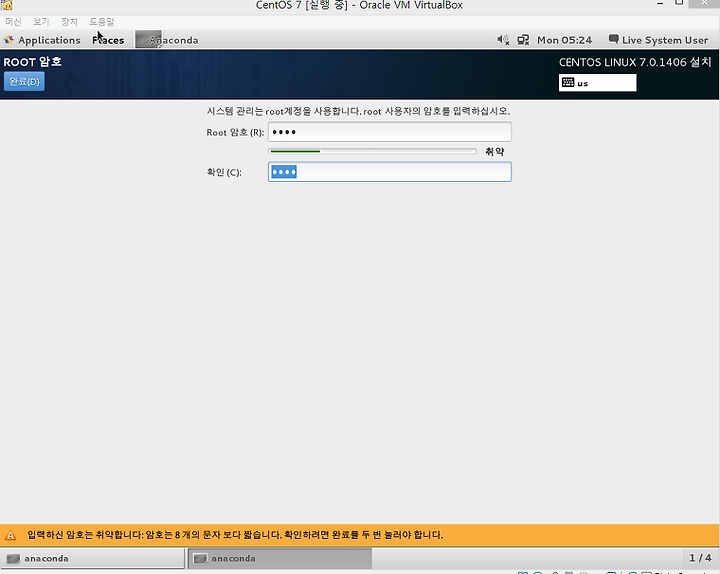The image size is (720, 574).
Task: Open the 머신 VirtualBox menu
Action: coord(13,22)
